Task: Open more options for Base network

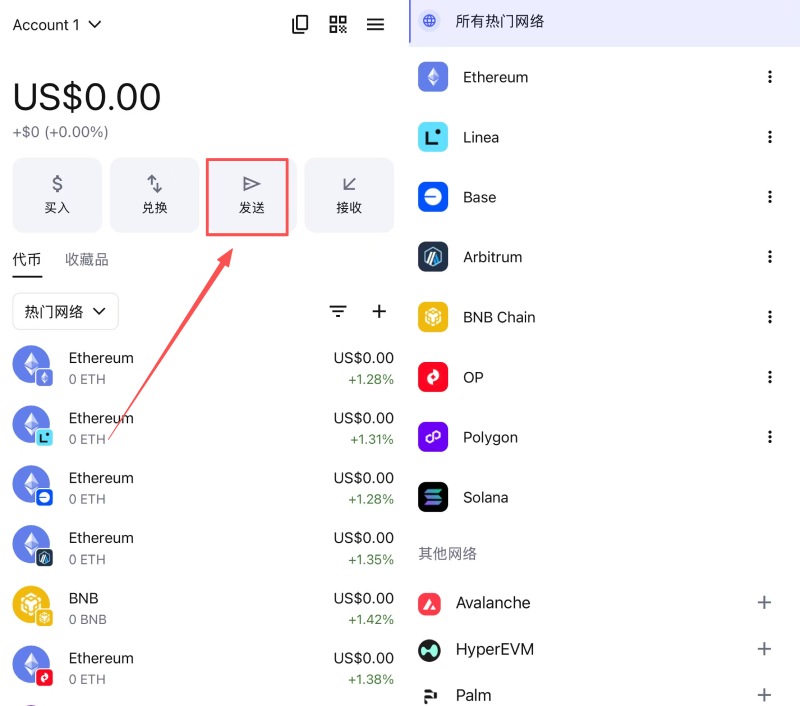Action: [770, 197]
